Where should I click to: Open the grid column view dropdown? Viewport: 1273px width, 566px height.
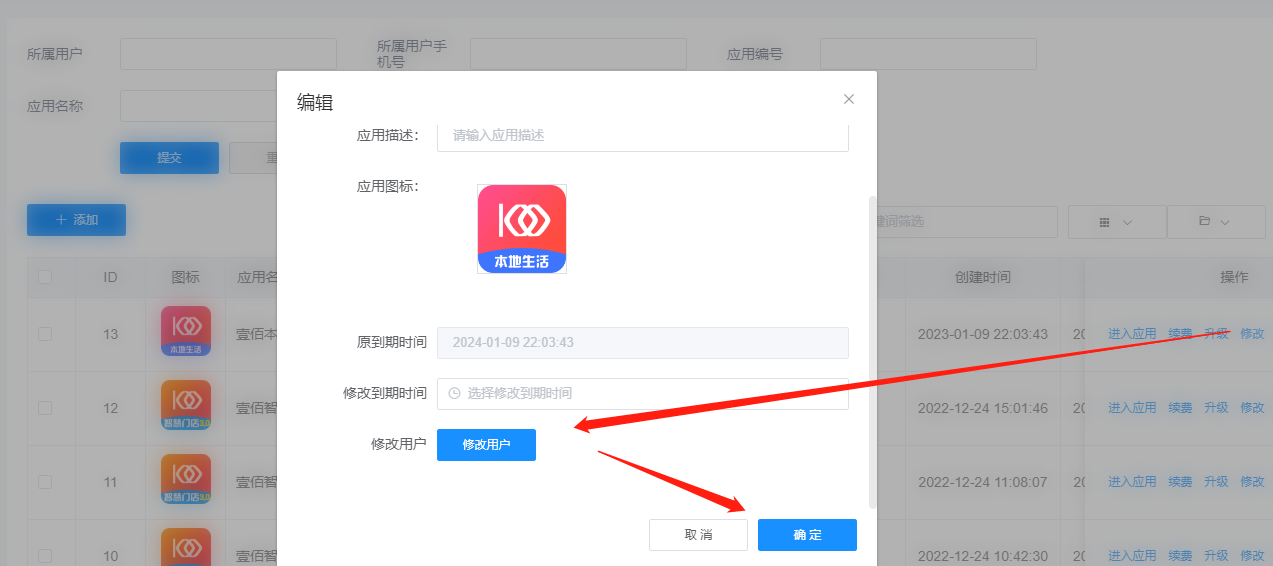(x=1117, y=222)
